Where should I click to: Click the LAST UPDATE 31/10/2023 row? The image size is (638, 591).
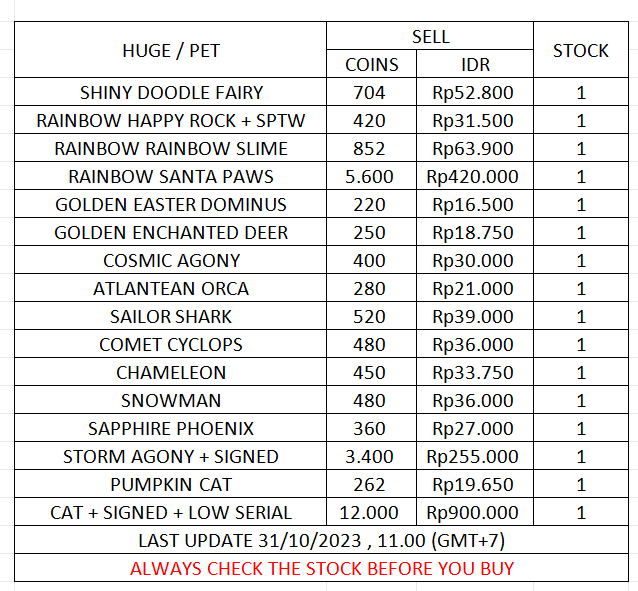pyautogui.click(x=321, y=541)
